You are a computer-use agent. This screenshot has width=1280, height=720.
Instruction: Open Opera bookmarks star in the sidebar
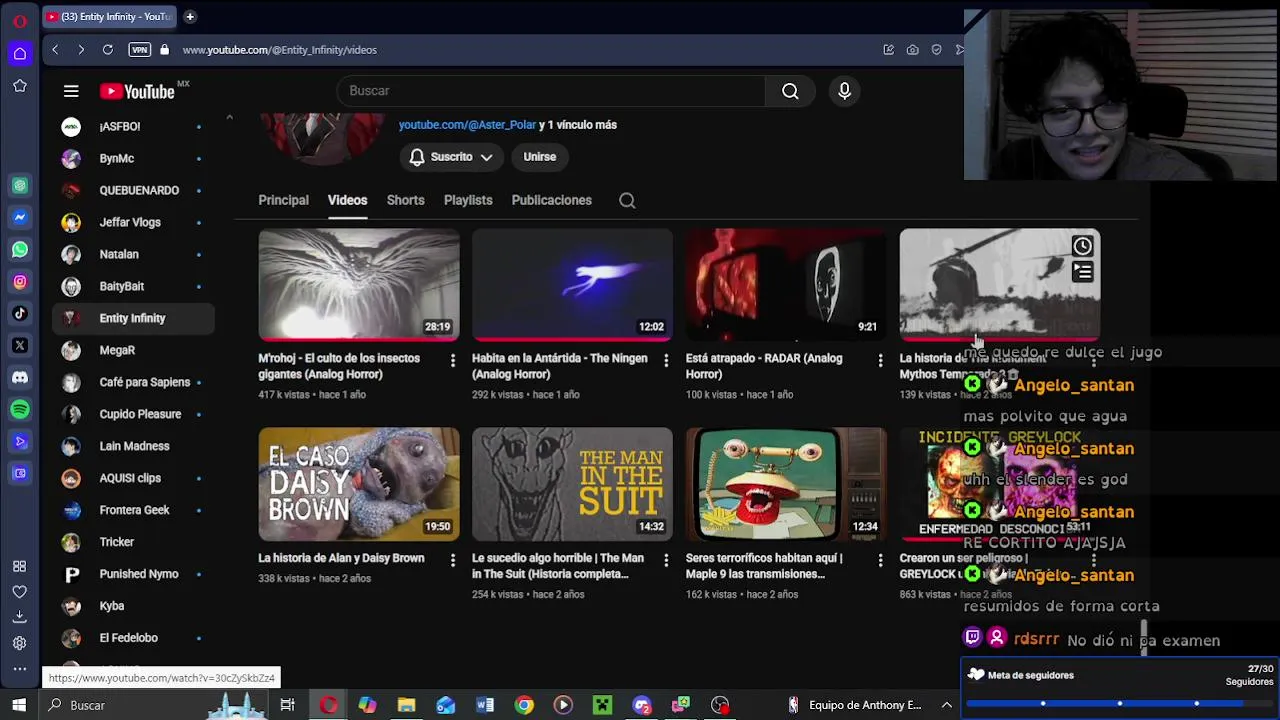pos(20,86)
